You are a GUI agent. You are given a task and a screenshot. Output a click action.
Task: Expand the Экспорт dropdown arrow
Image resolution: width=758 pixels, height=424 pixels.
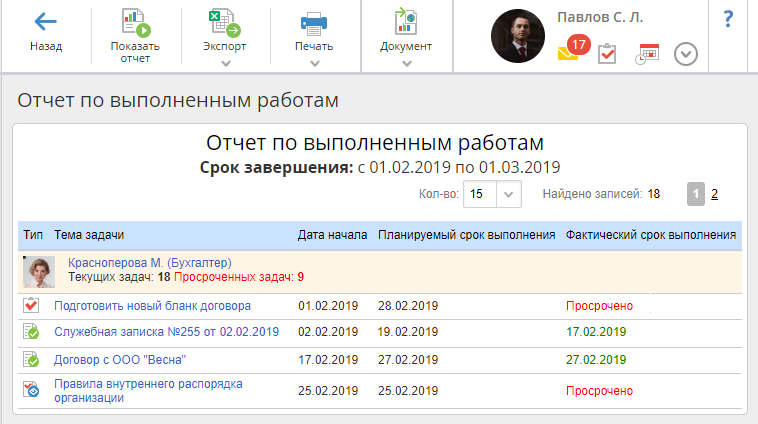225,63
